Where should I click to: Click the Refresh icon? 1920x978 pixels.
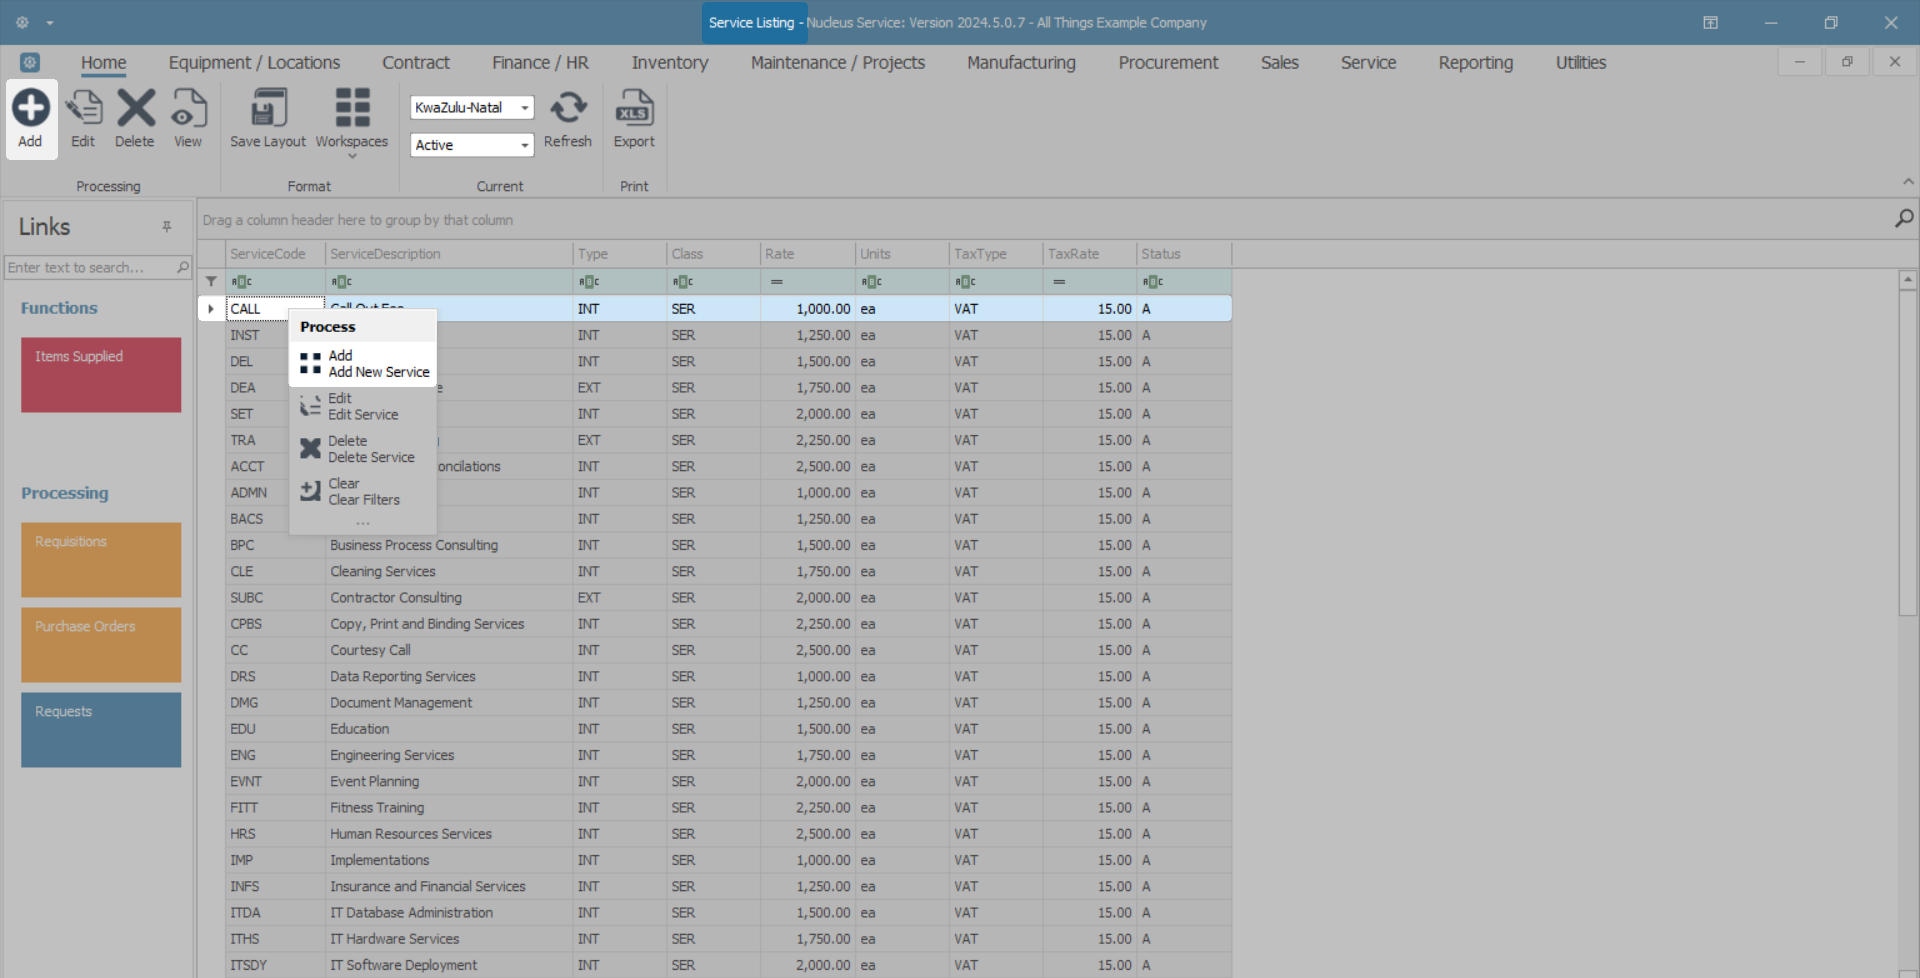(x=568, y=108)
